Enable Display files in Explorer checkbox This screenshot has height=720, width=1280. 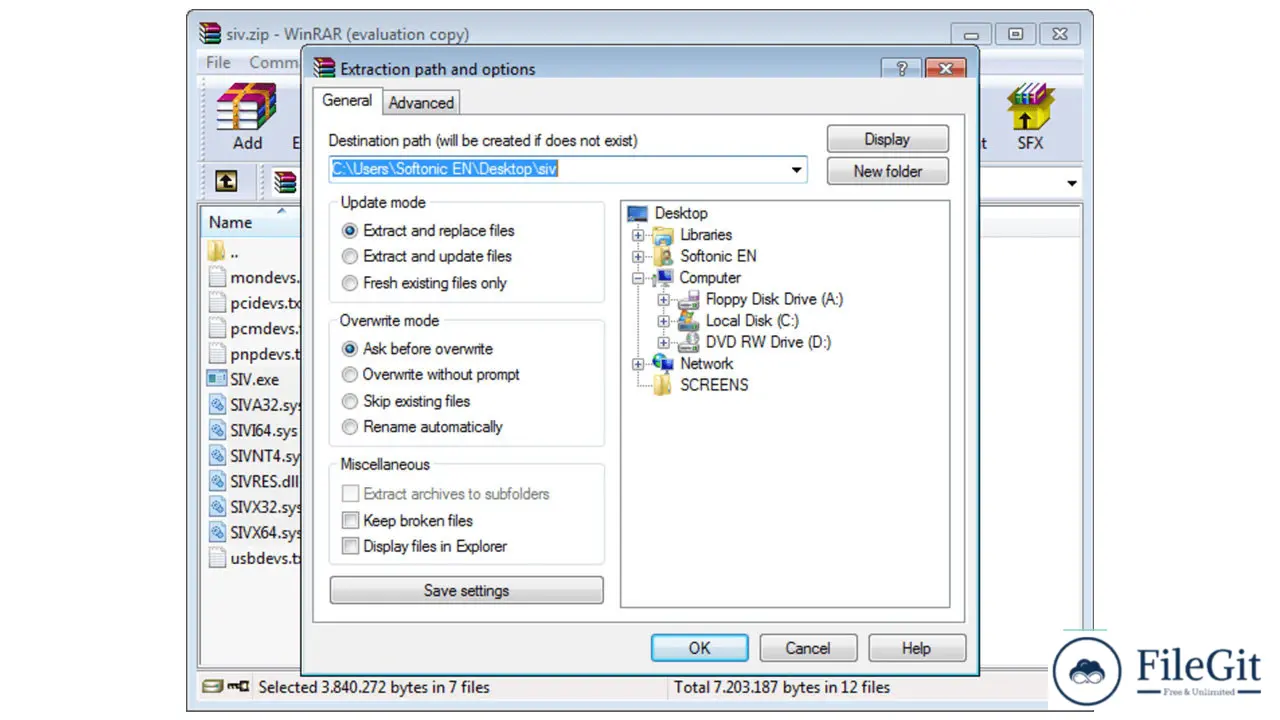pos(350,547)
